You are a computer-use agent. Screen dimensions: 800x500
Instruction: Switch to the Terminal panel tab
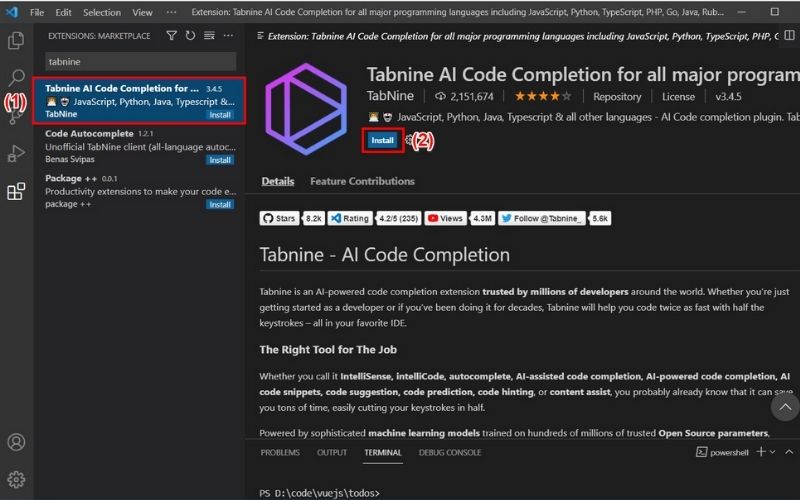383,453
